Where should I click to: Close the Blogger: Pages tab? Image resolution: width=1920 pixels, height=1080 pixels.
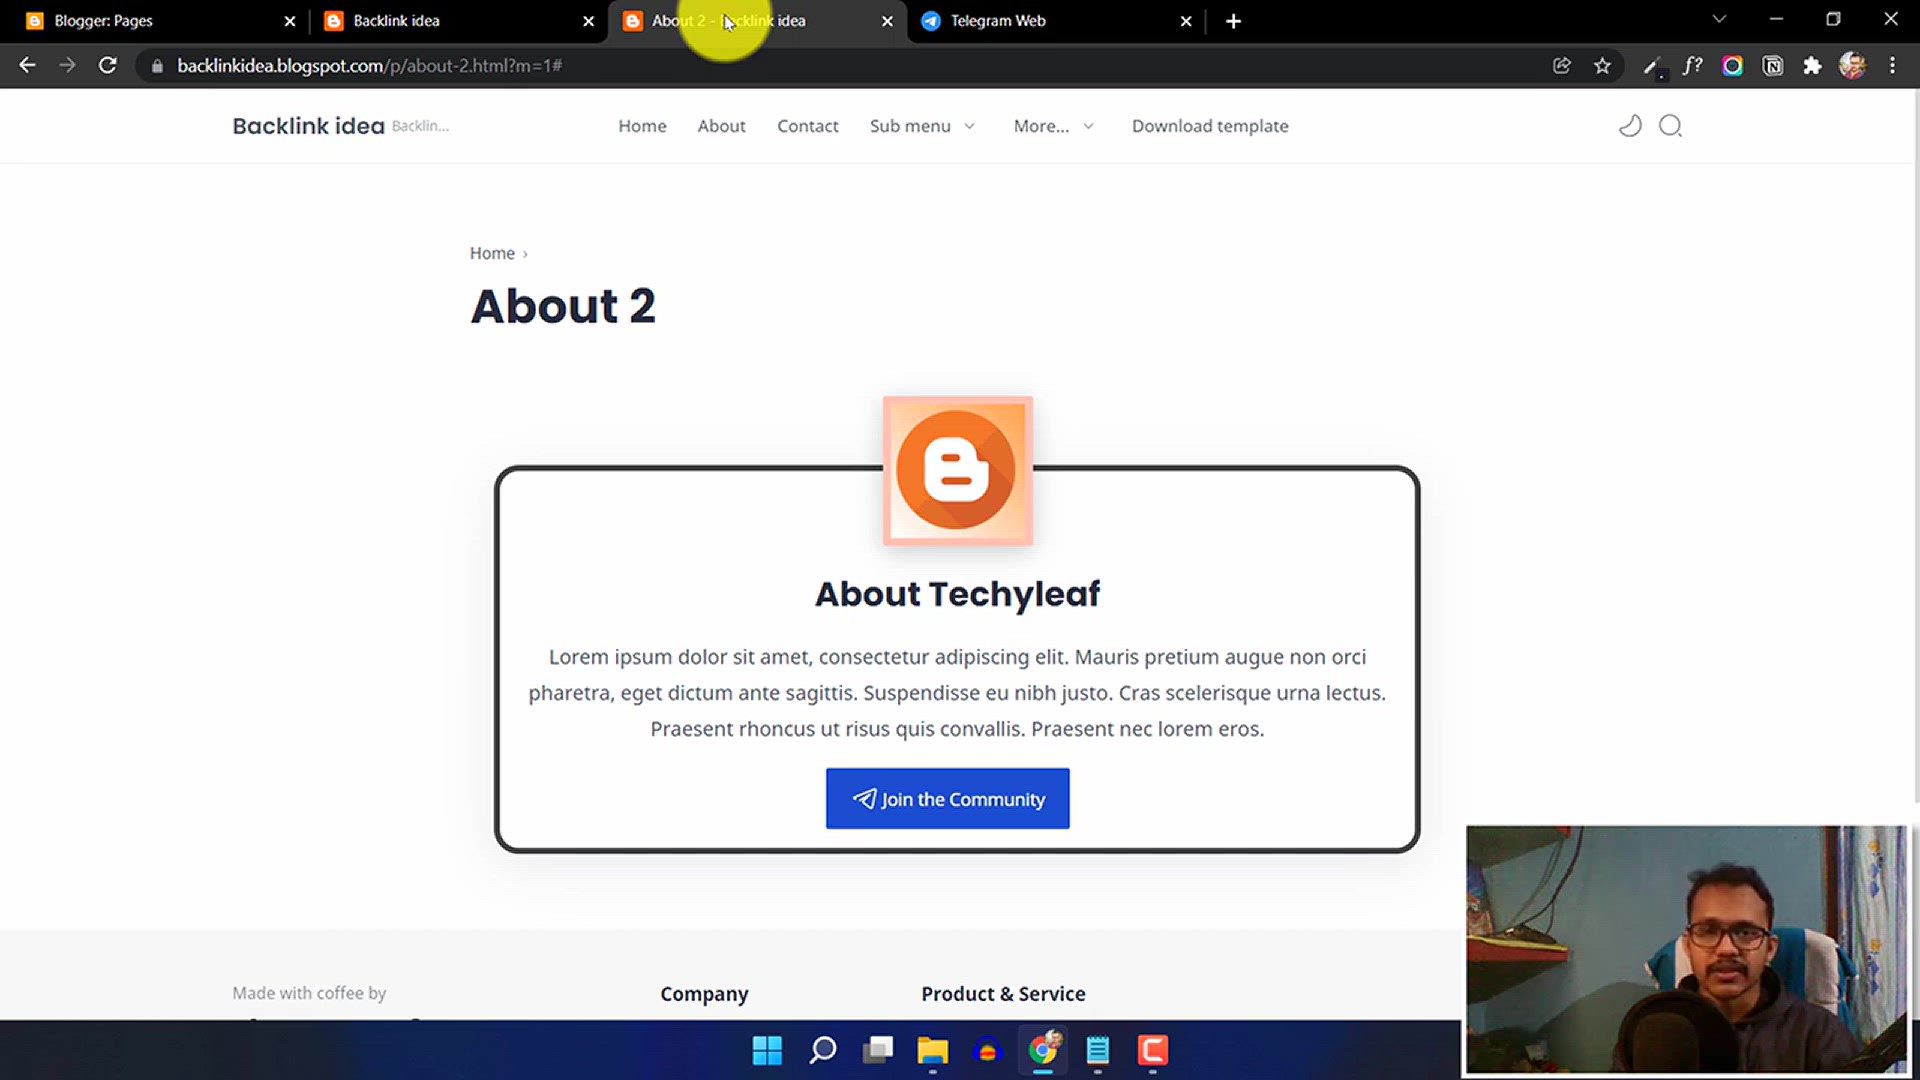(x=290, y=21)
